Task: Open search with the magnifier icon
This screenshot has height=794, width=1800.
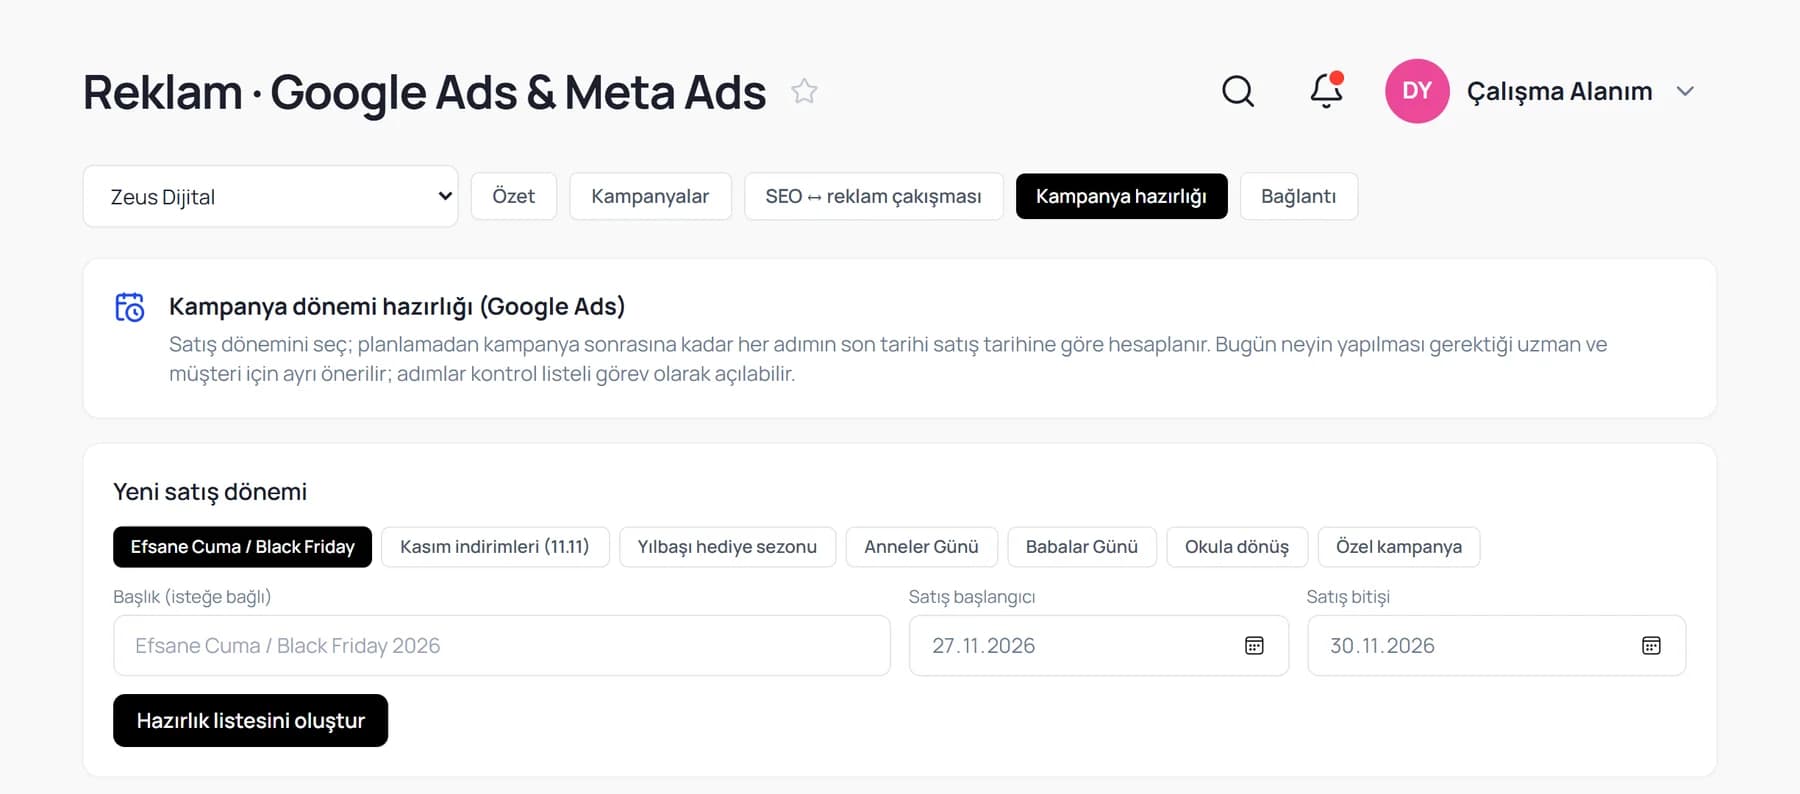Action: pyautogui.click(x=1238, y=91)
